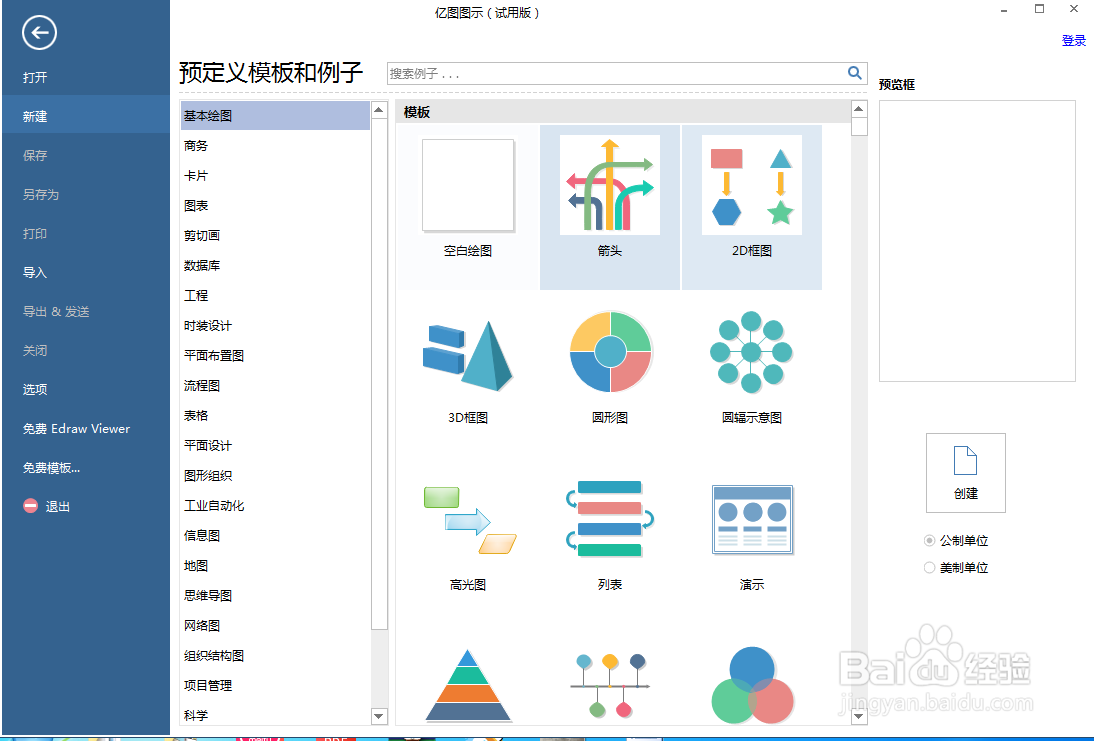Select the 剪切画 category
The image size is (1094, 741).
275,236
